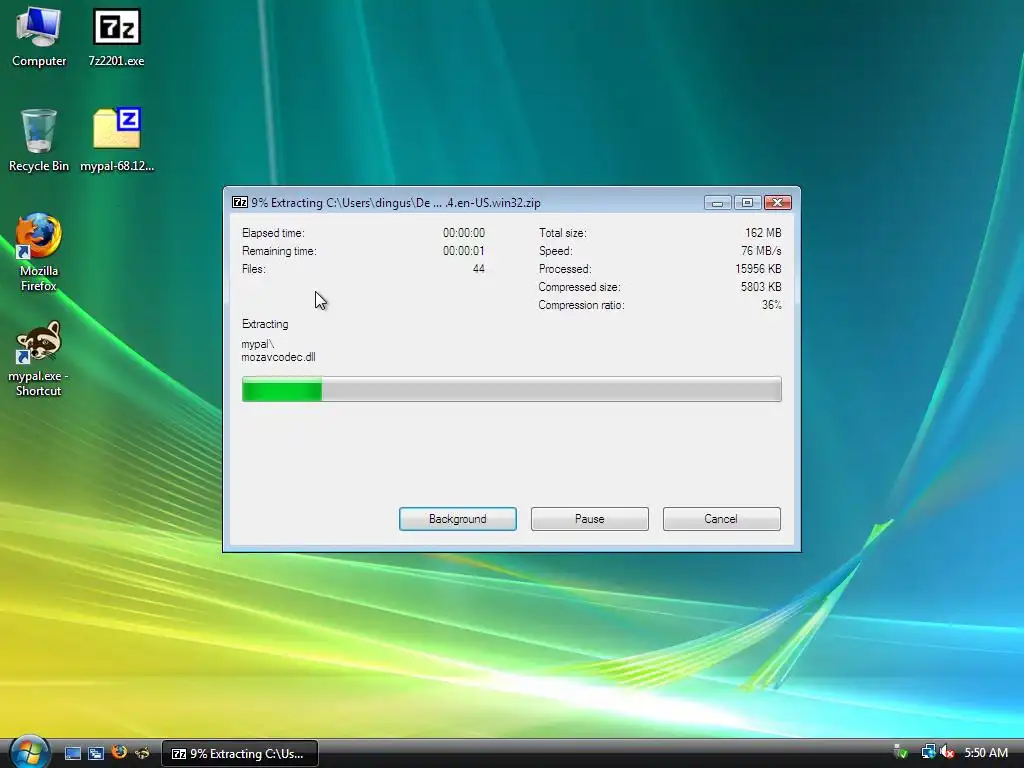1024x768 pixels.
Task: Select the mypal.exe - Shortcut raccoon icon
Action: [x=39, y=358]
